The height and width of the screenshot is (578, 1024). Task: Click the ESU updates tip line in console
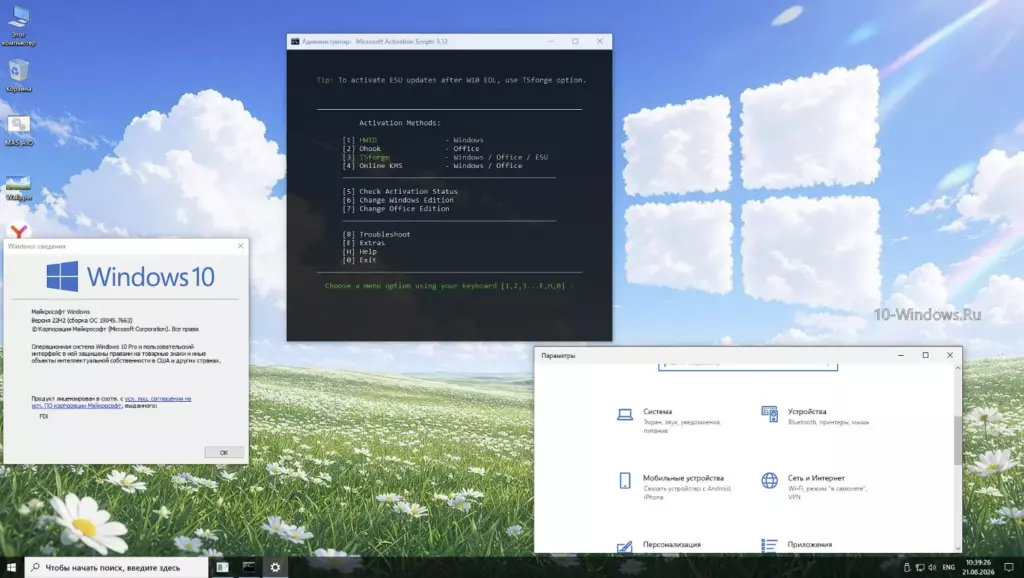(451, 80)
